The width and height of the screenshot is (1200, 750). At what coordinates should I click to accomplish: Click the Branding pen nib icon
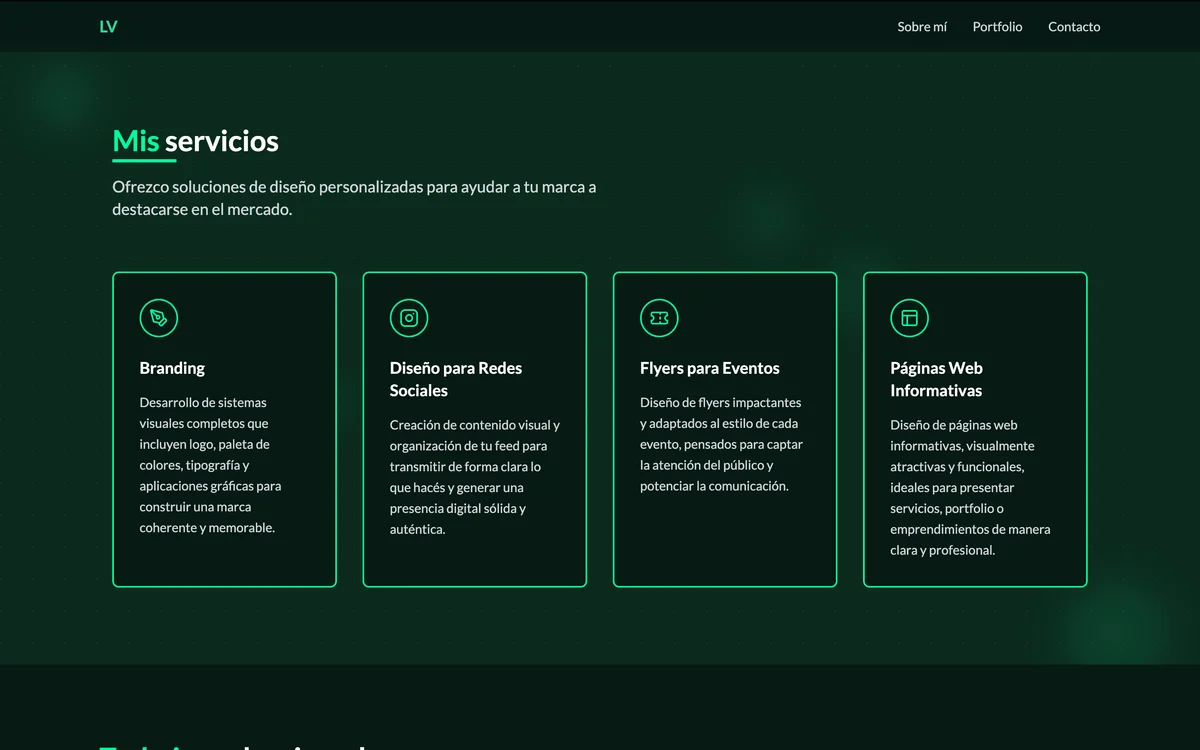coord(159,318)
